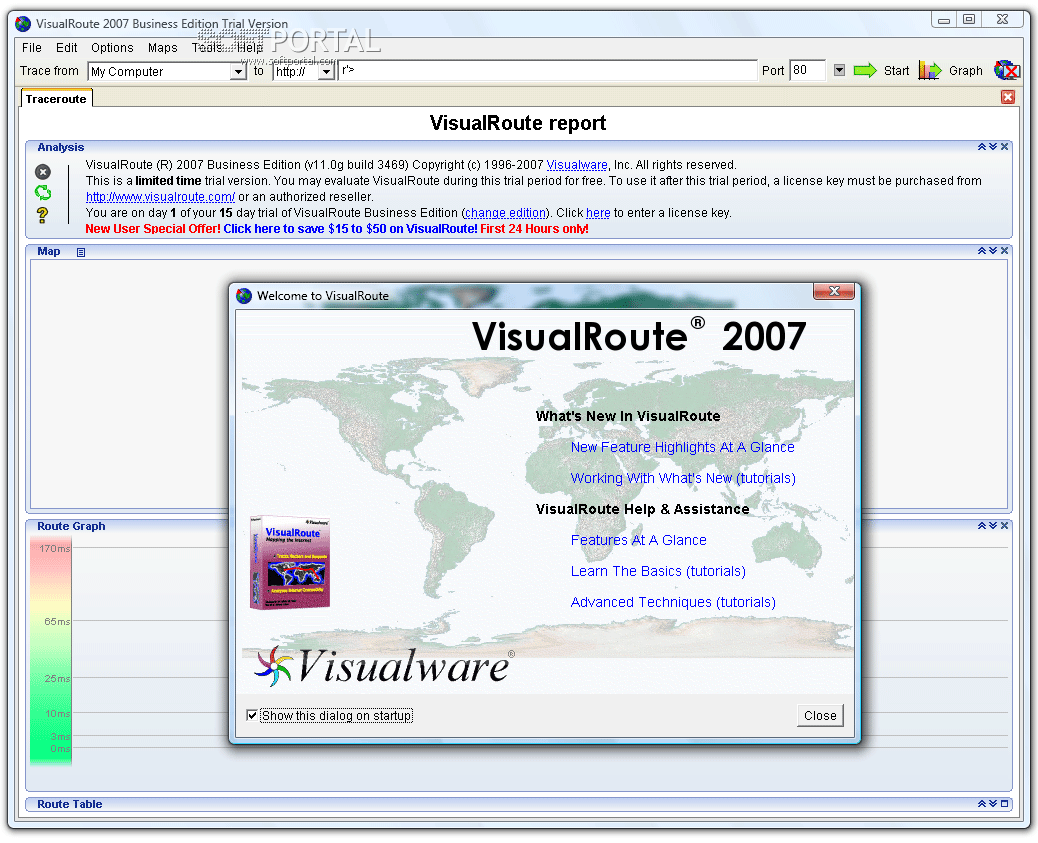Click the Close button in Welcome dialog
The width and height of the screenshot is (1038, 843).
tap(820, 715)
